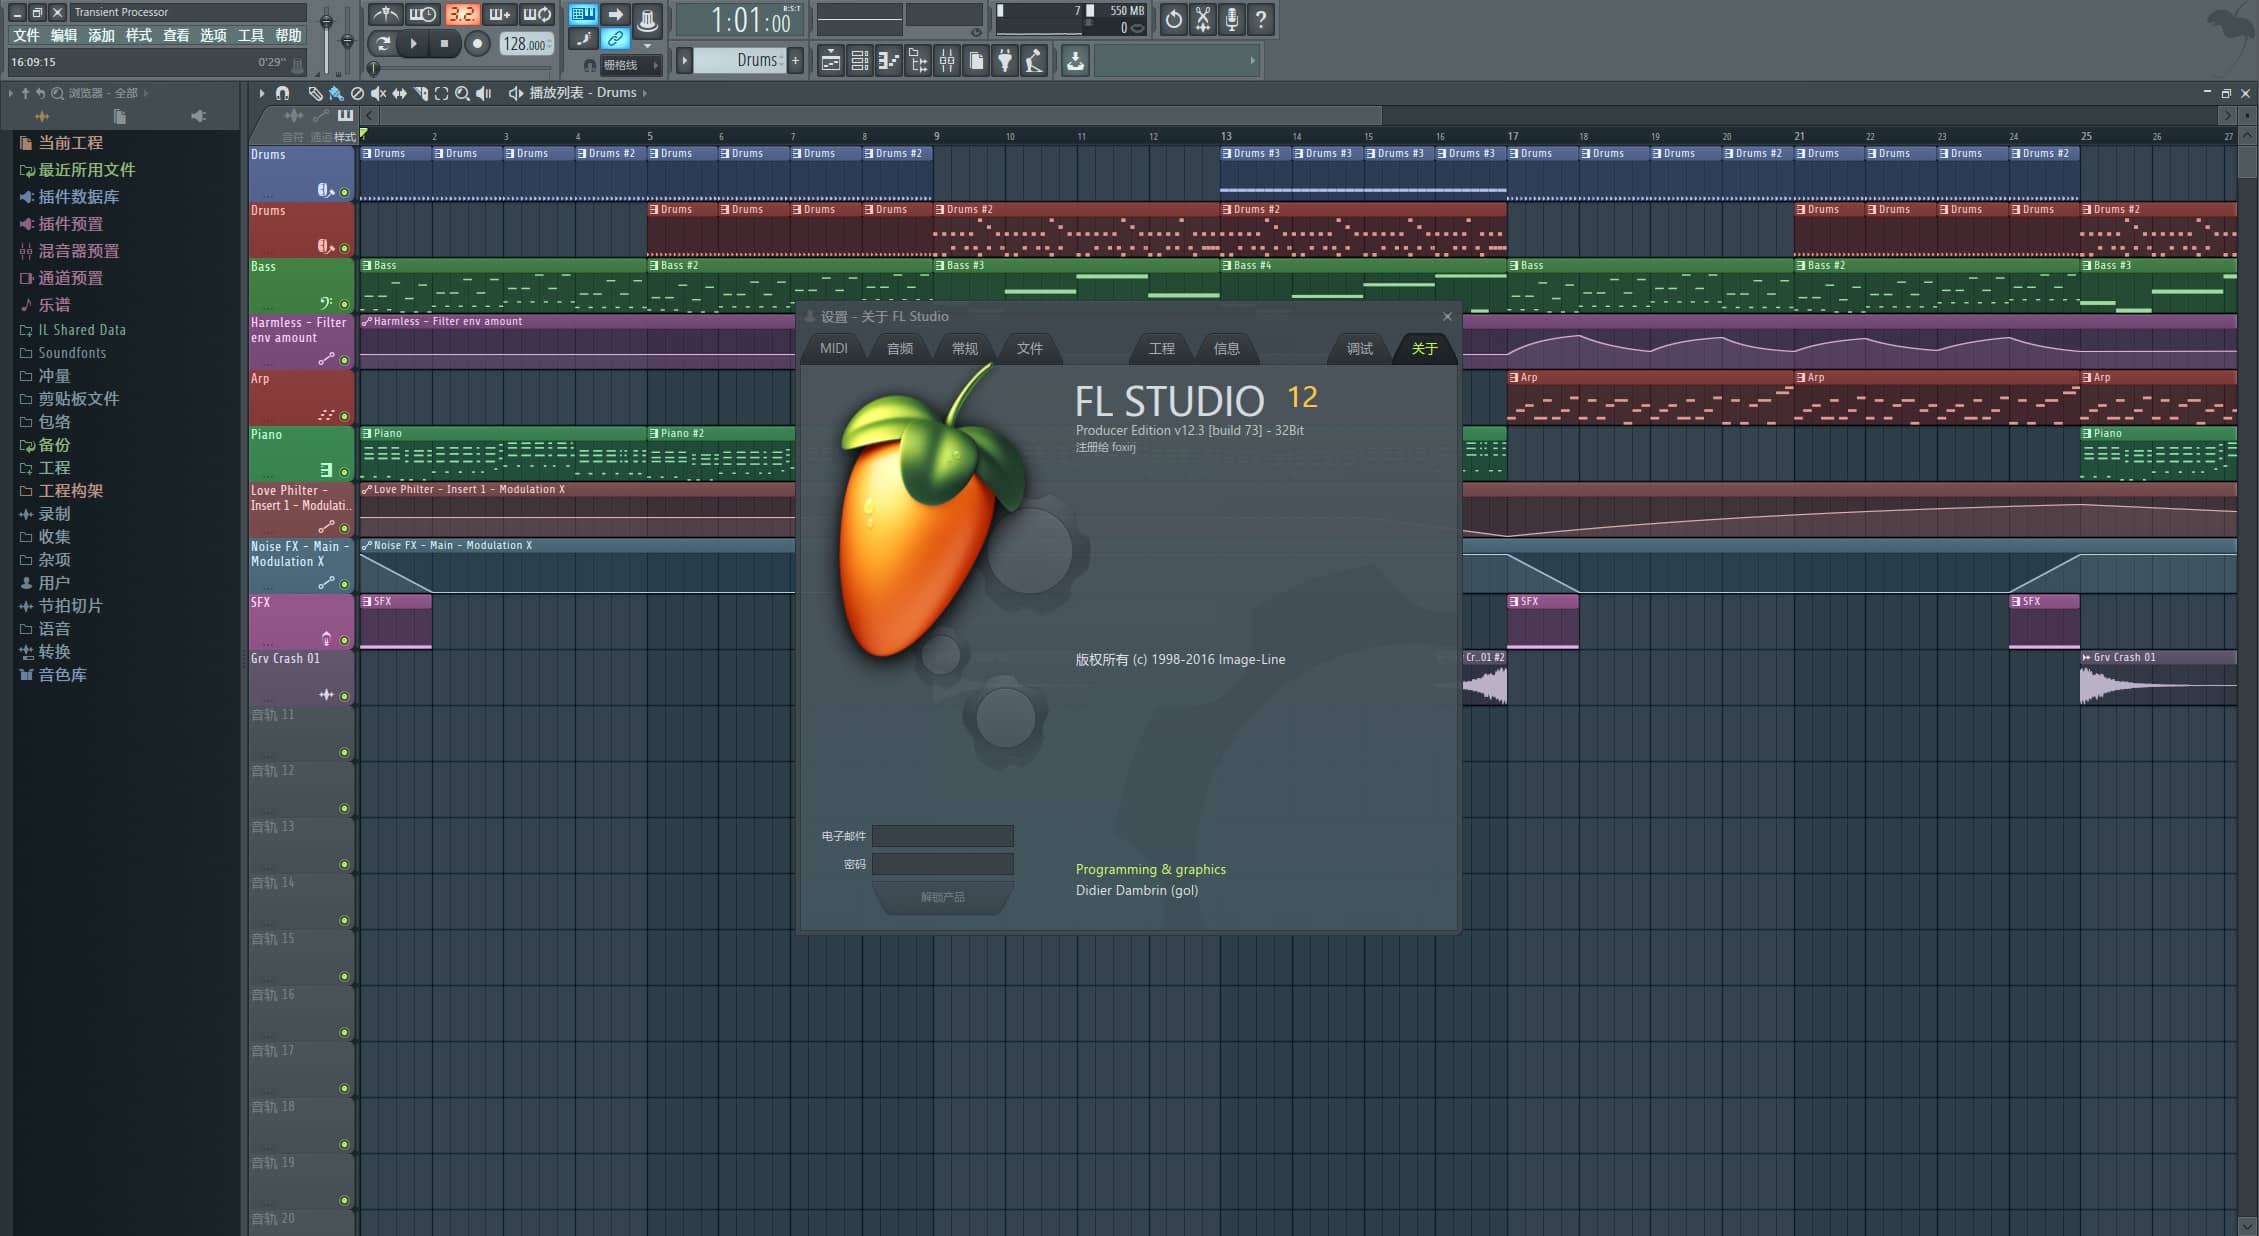Adjust the main pitch slider knob
This screenshot has width=2259, height=1236.
click(347, 41)
